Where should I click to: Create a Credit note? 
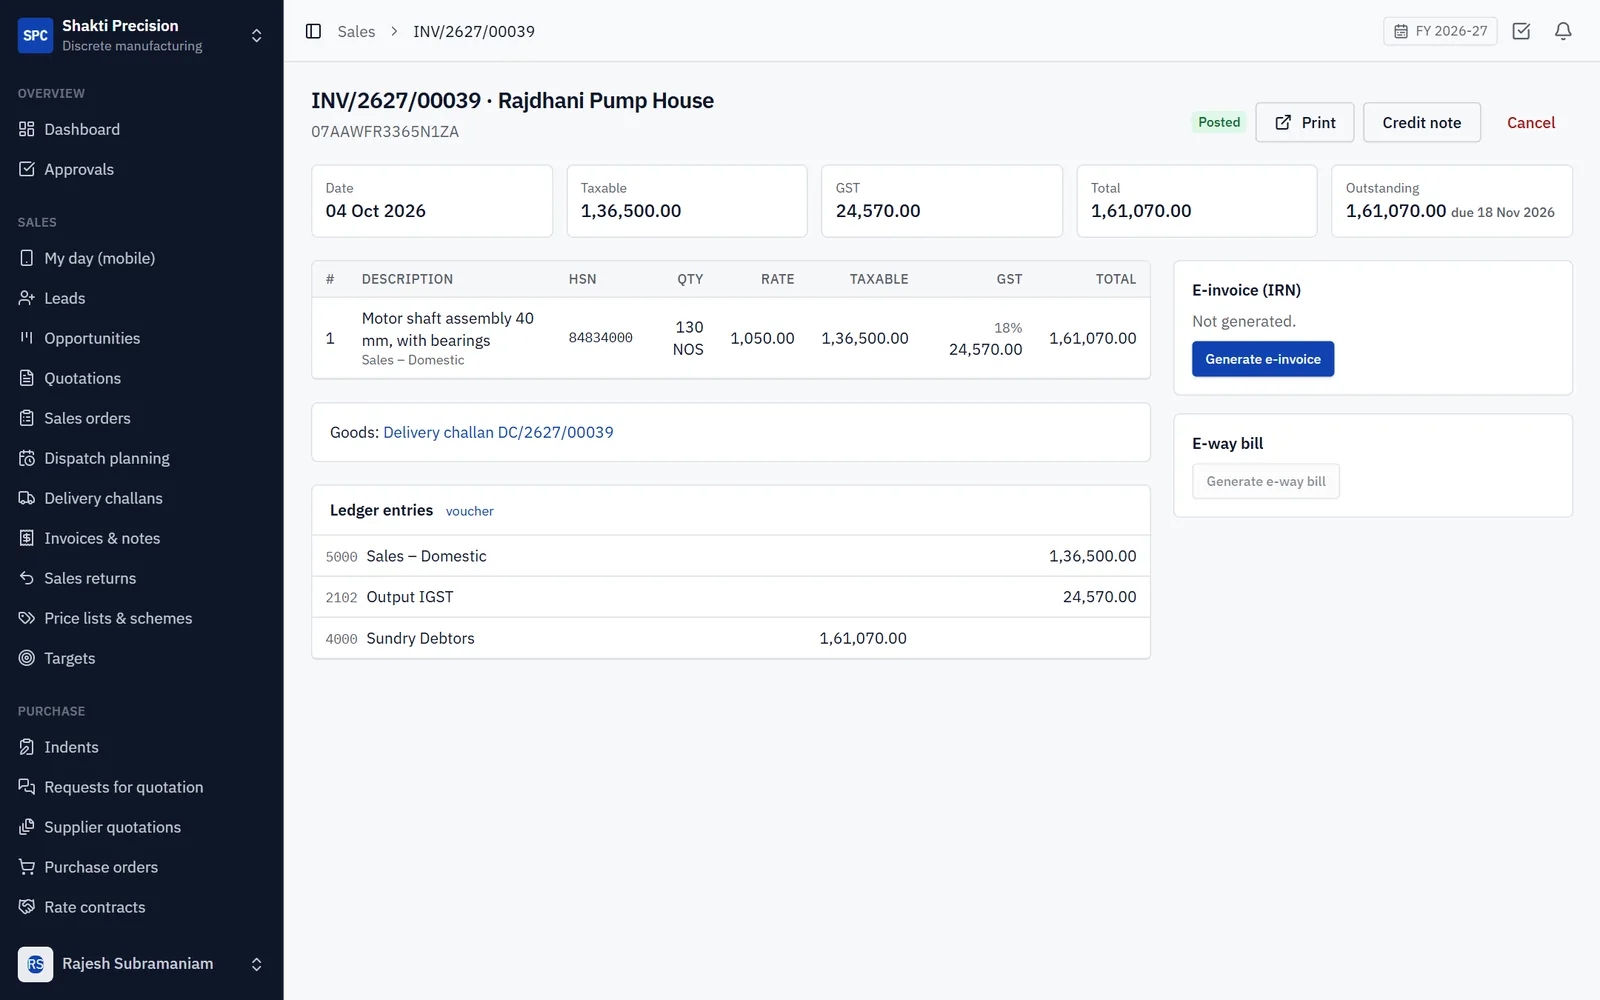tap(1421, 122)
